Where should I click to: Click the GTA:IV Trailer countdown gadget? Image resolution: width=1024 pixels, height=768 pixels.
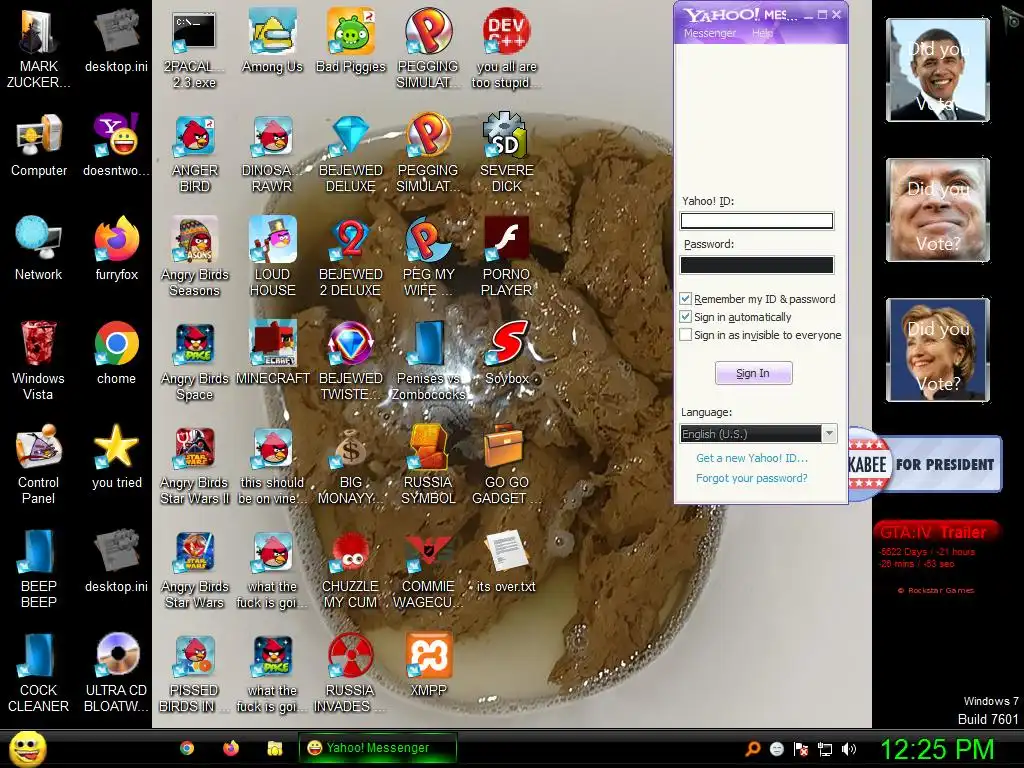tap(936, 557)
